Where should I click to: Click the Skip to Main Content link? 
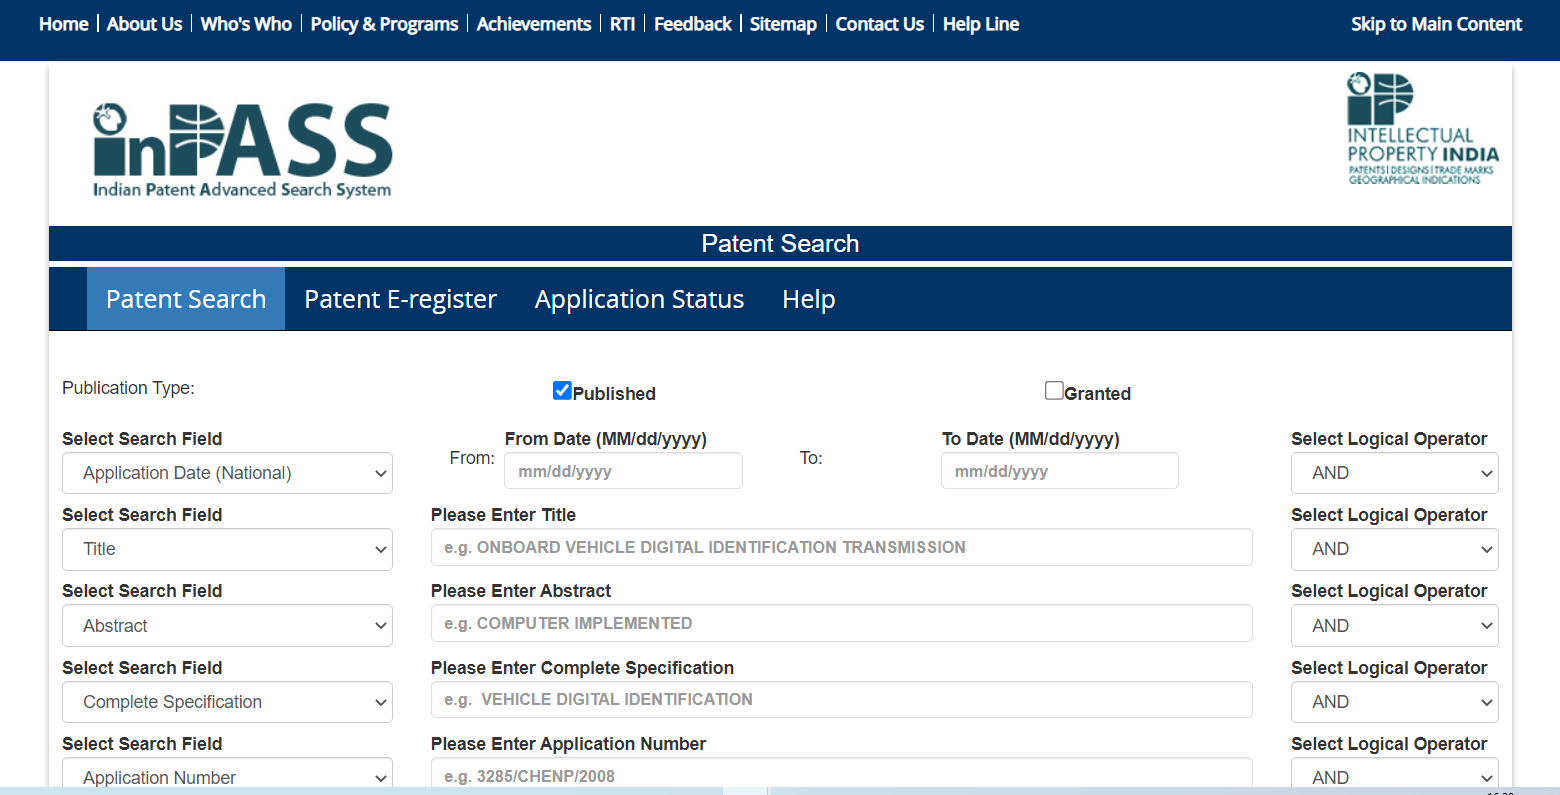click(x=1436, y=24)
